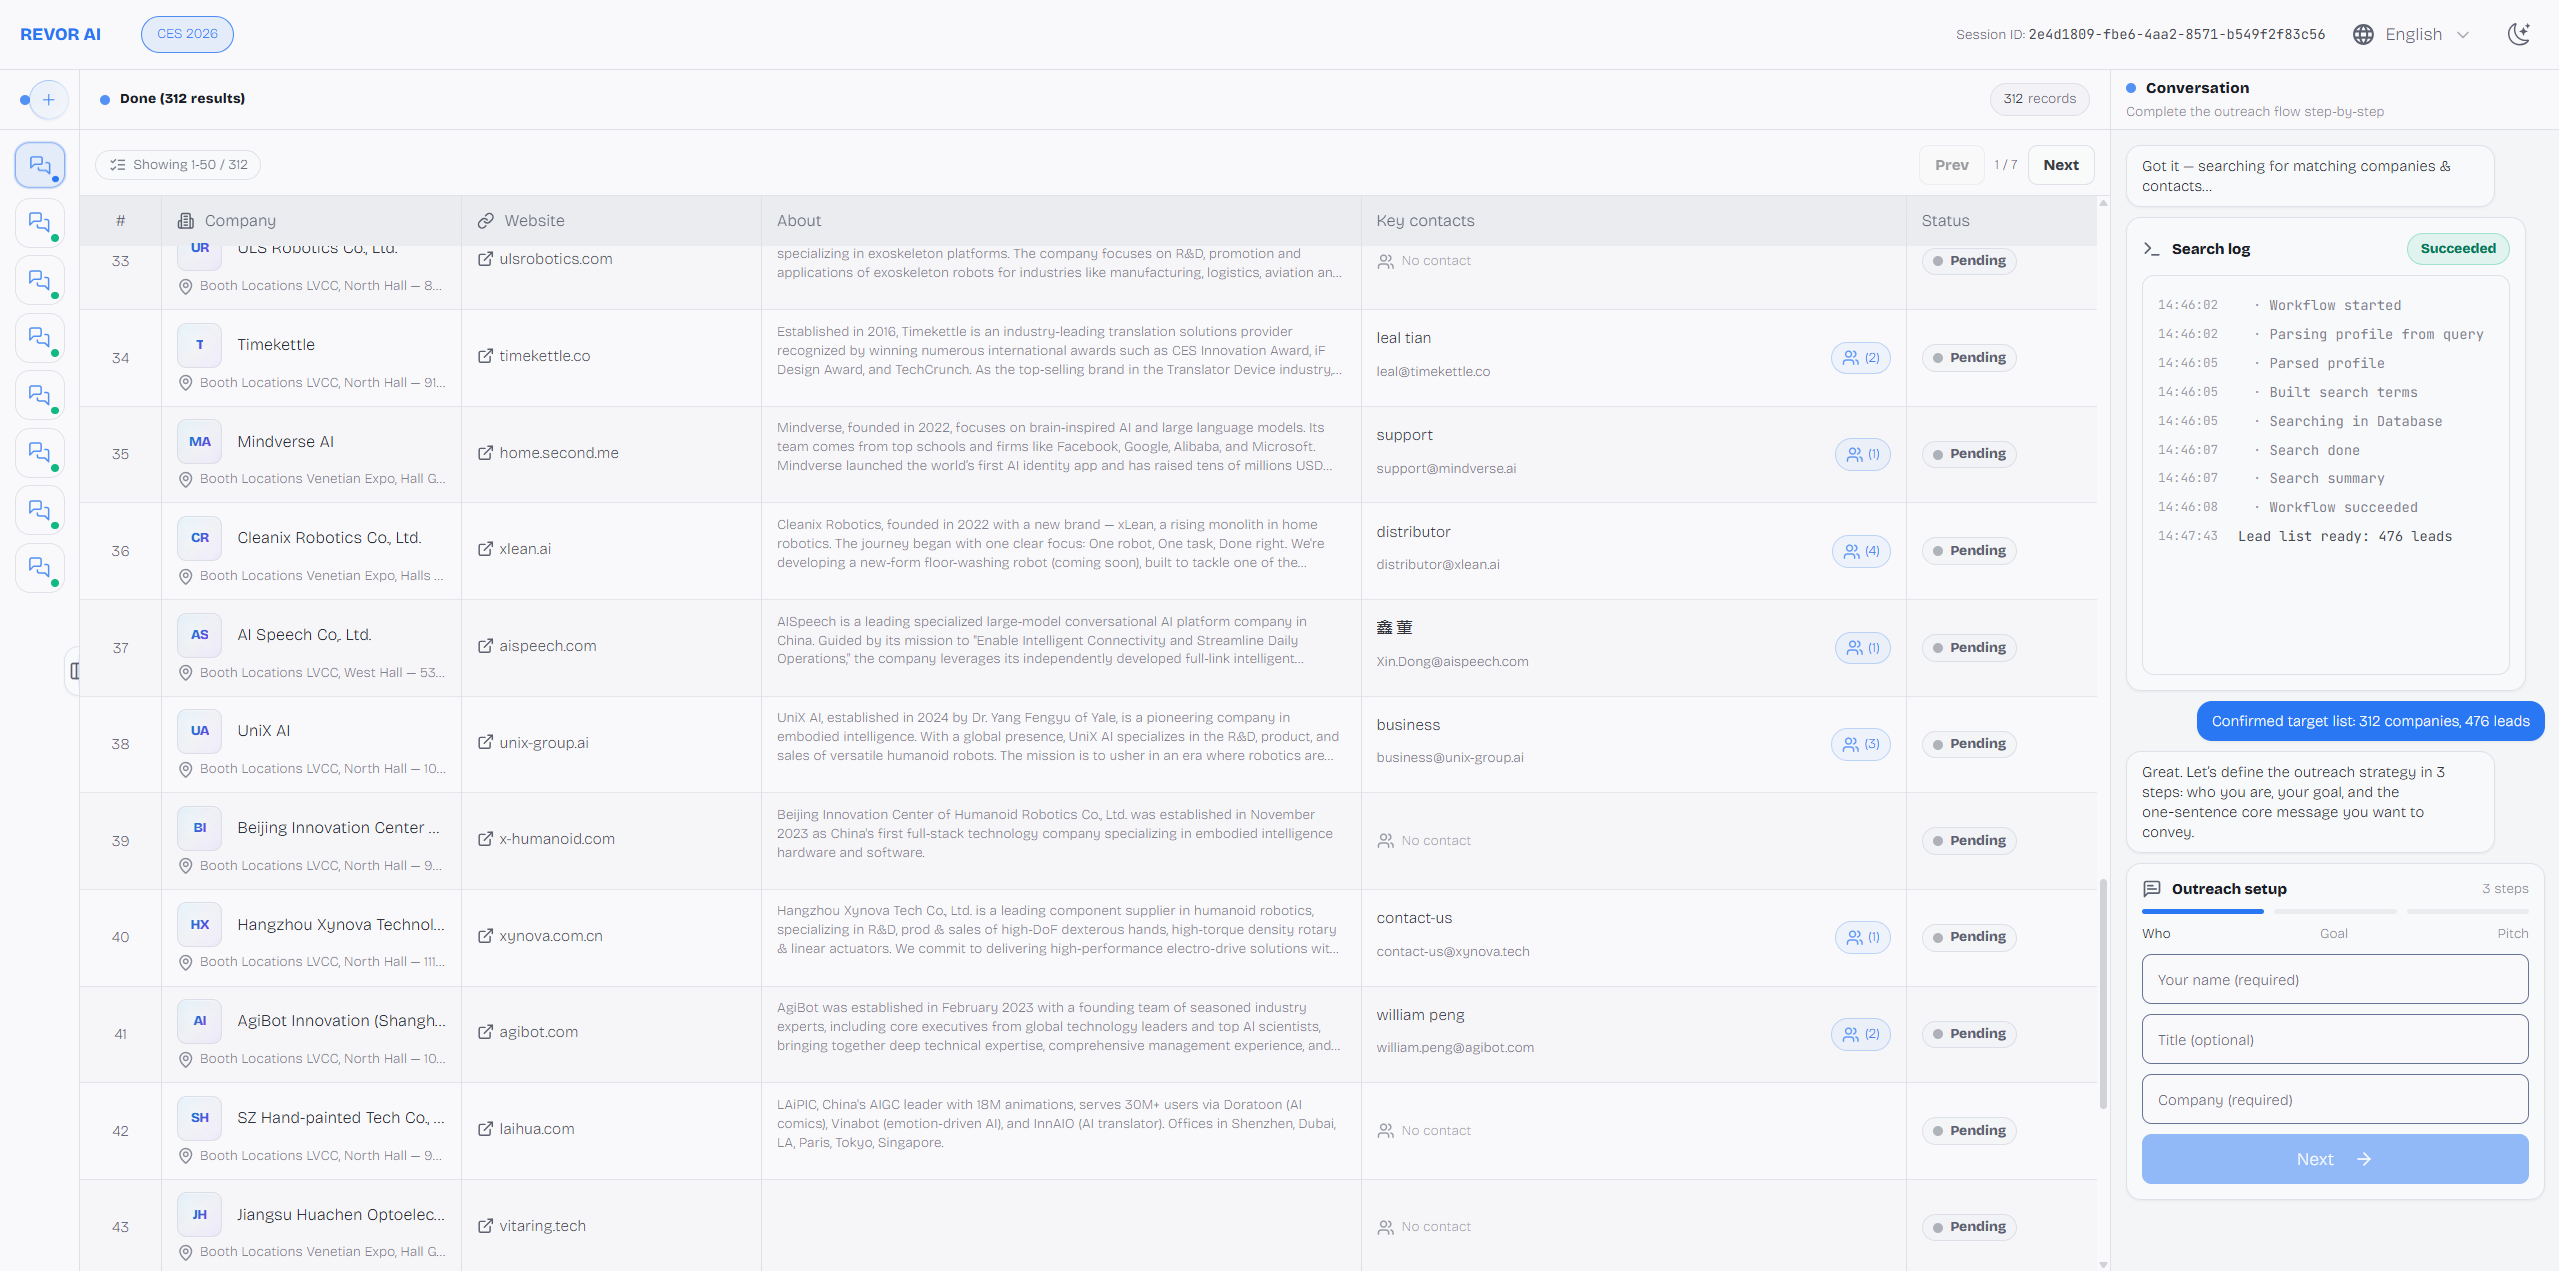Open timekettle.co via its external link icon
This screenshot has height=1271, width=2559.
pos(486,355)
